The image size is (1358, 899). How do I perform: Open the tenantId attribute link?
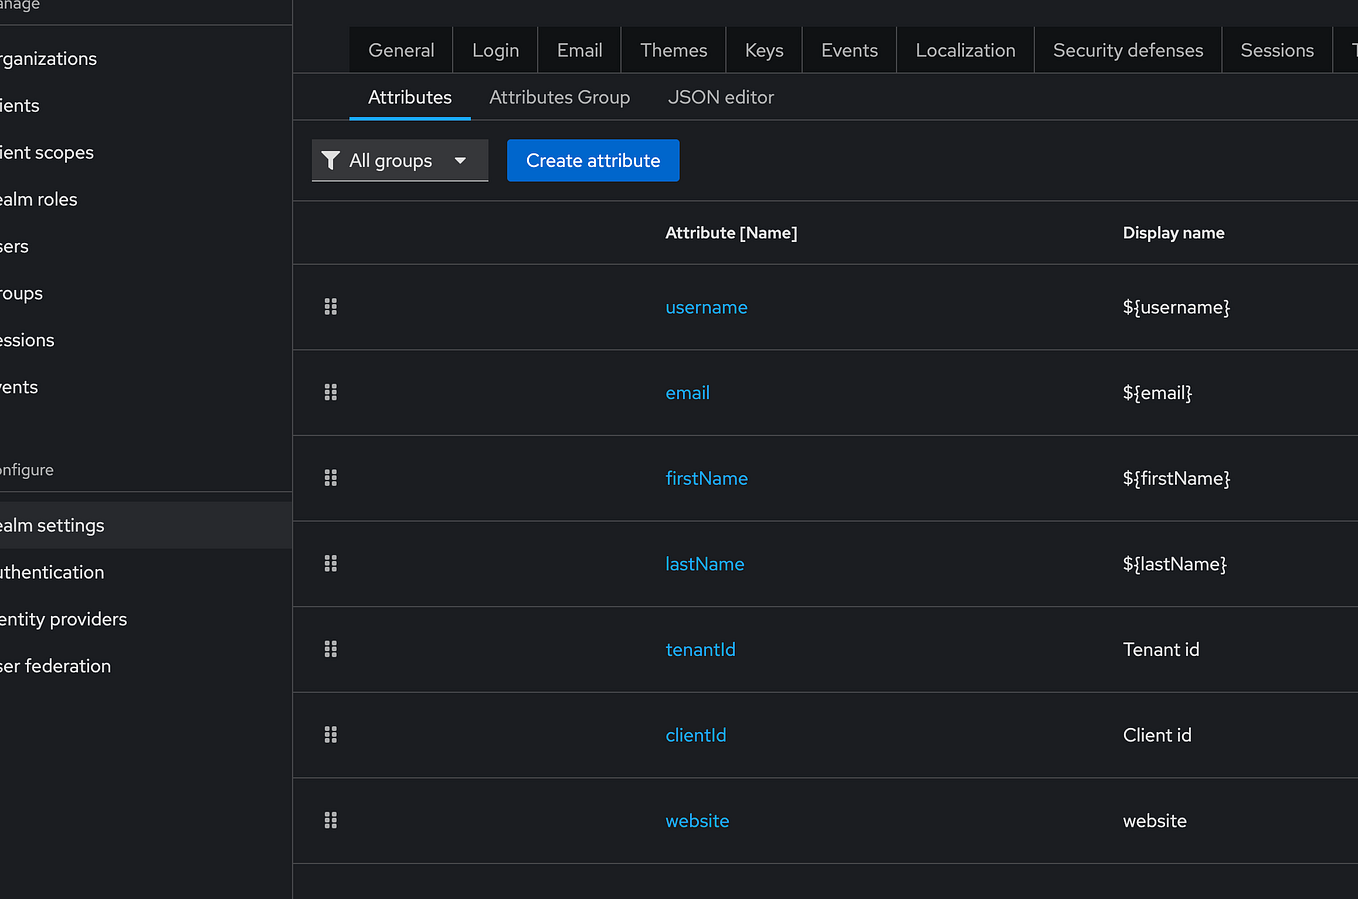[700, 649]
